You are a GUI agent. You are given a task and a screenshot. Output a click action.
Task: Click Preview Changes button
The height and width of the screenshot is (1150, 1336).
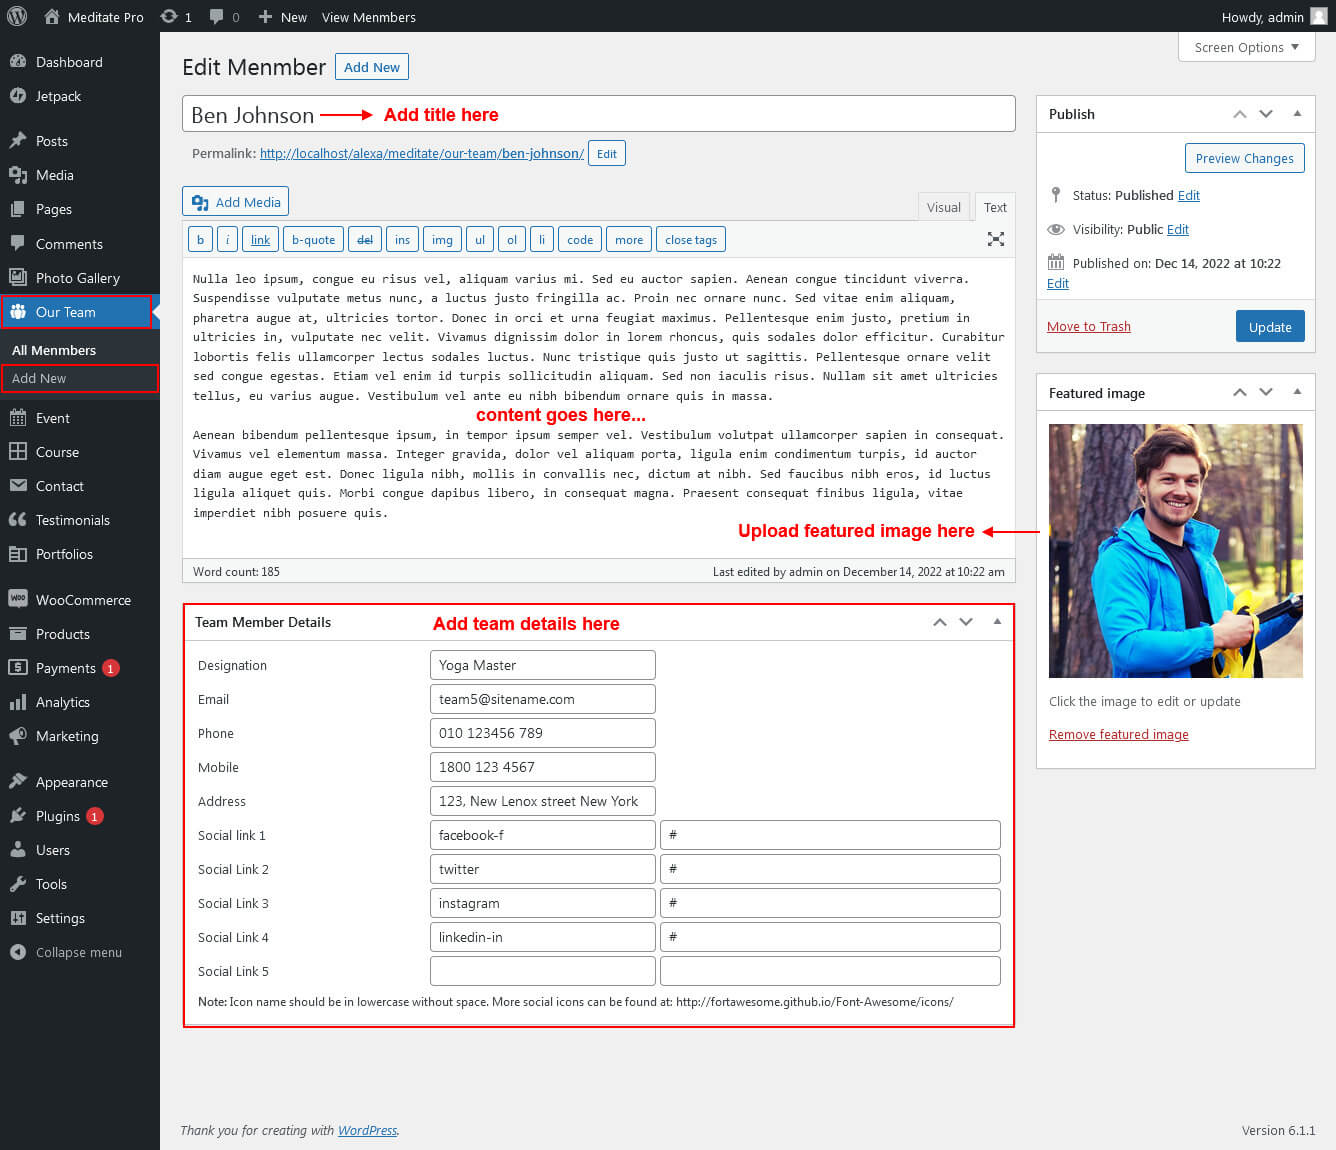click(1244, 158)
